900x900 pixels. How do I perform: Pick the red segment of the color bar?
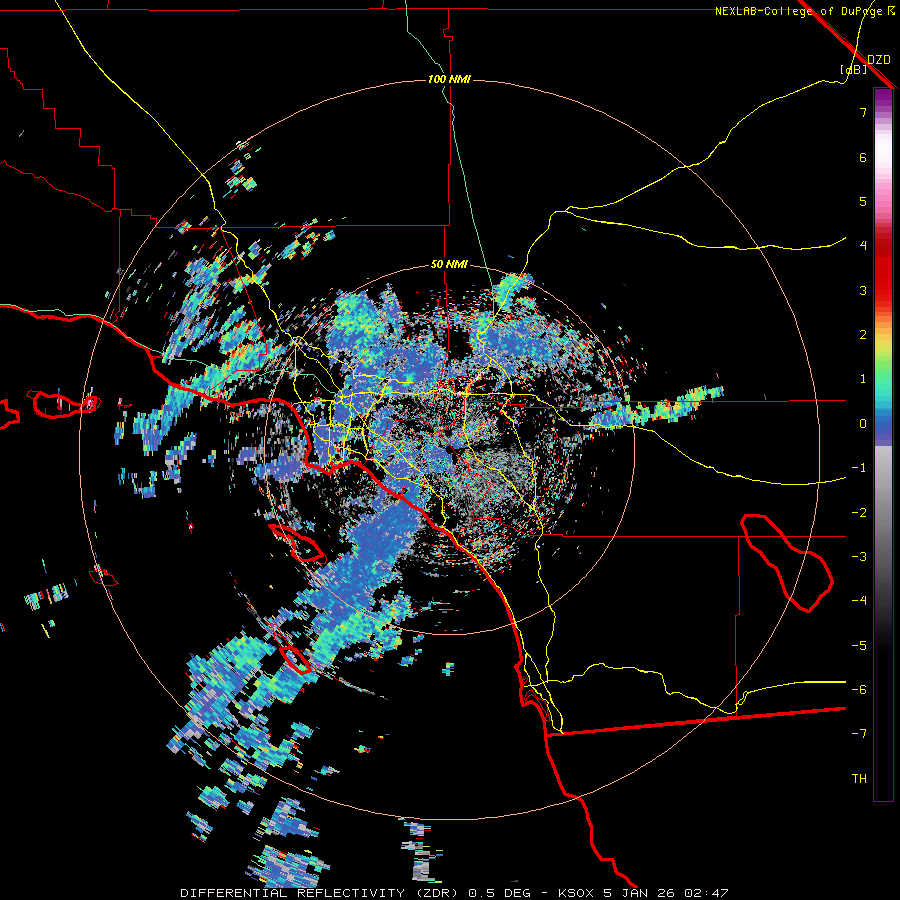tap(883, 276)
